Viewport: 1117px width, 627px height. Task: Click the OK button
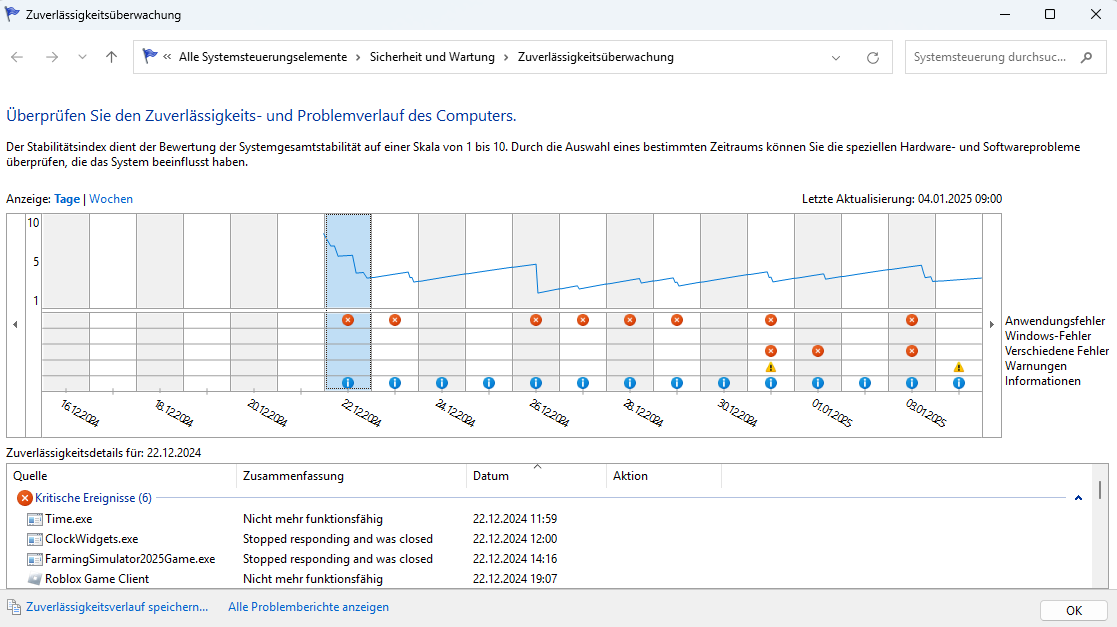coord(1074,611)
